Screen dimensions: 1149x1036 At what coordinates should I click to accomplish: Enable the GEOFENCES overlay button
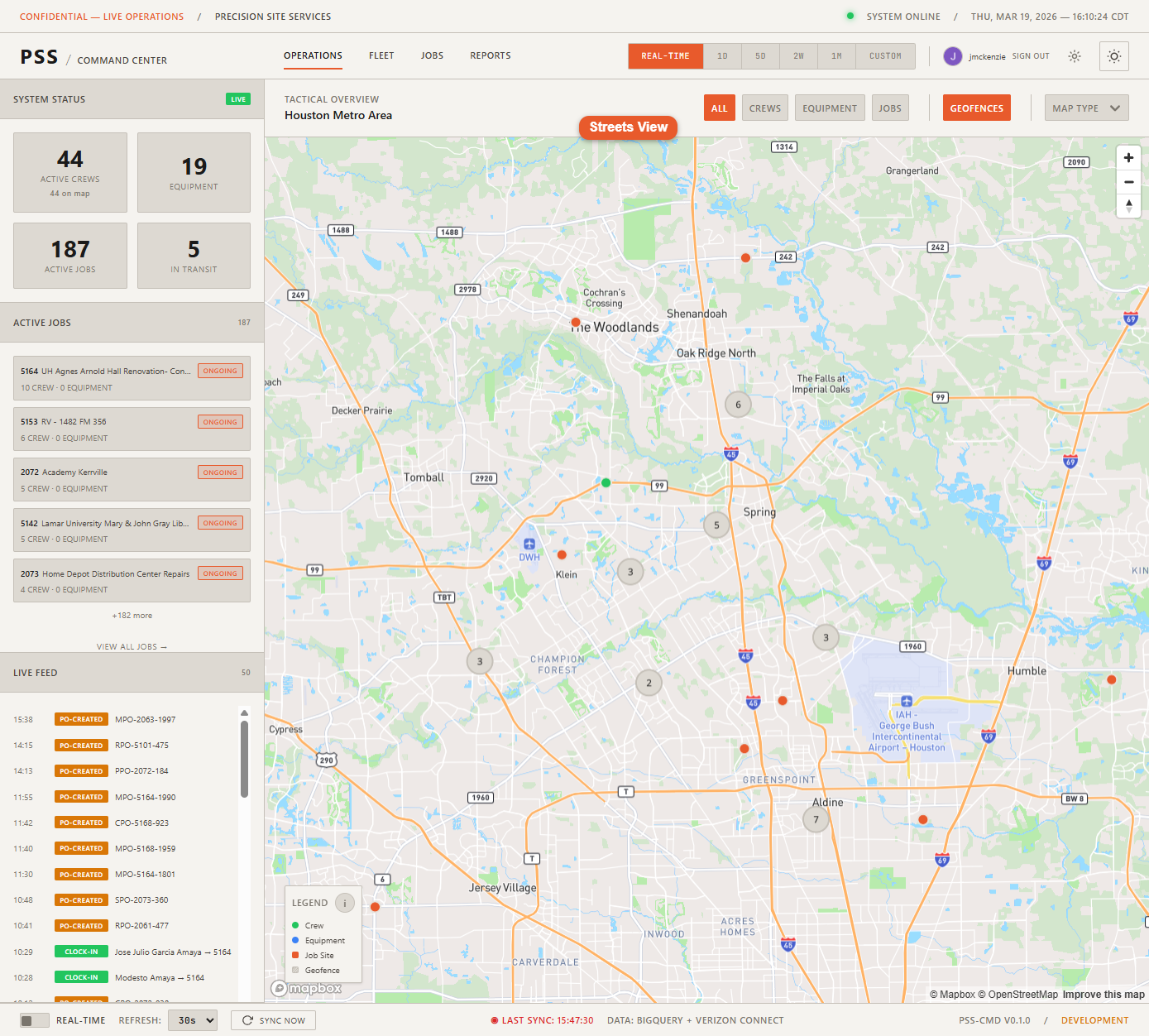pos(977,107)
